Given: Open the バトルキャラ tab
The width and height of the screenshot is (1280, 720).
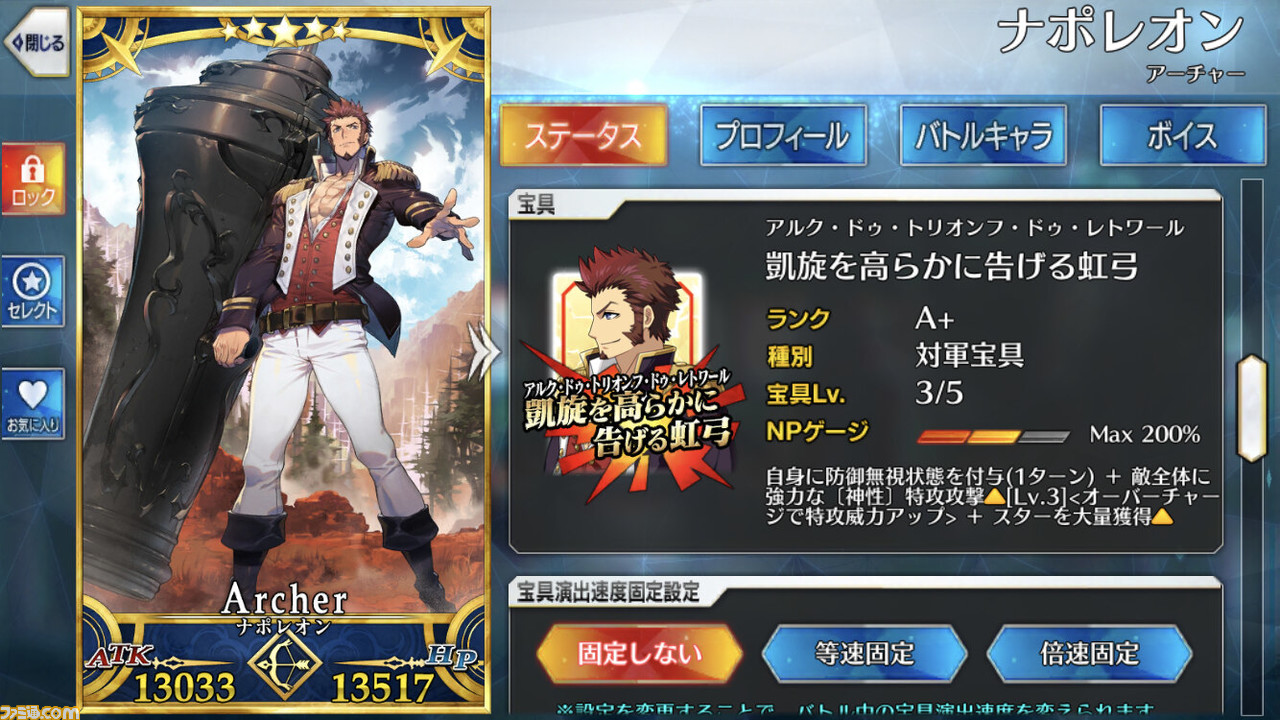Looking at the screenshot, I should (x=983, y=135).
